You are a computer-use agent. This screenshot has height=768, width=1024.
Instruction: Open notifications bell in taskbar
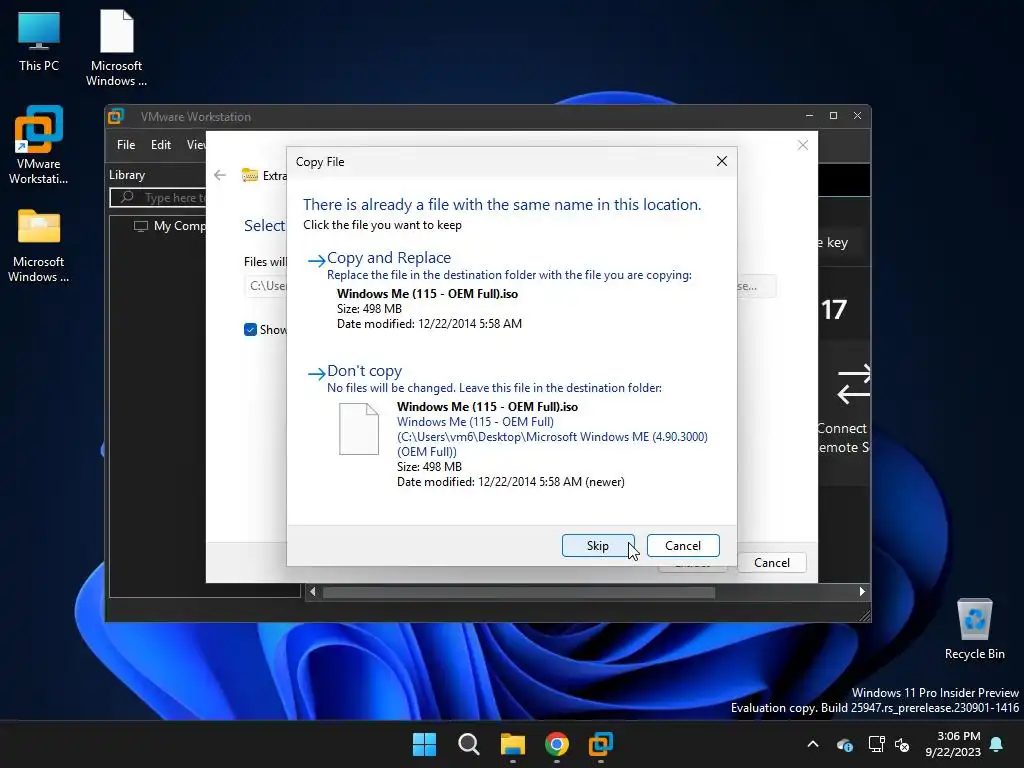click(997, 744)
